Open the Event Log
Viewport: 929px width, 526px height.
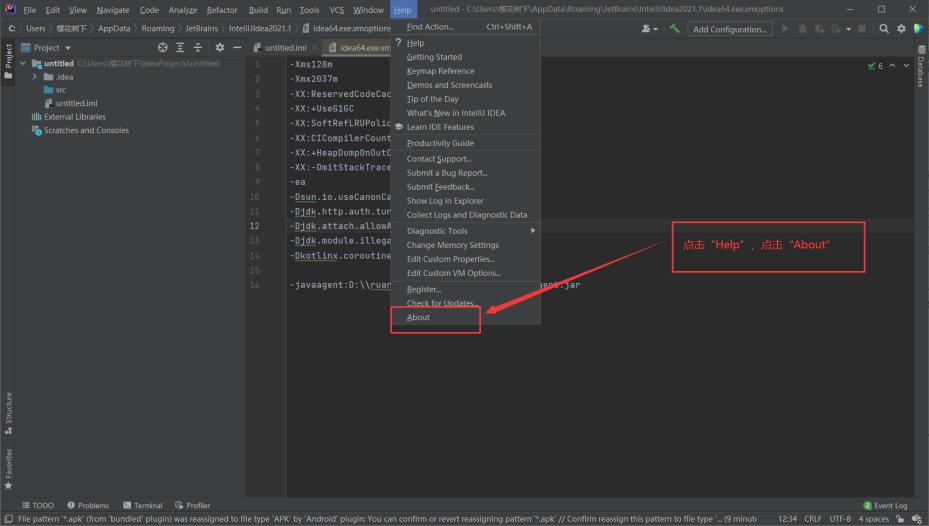pyautogui.click(x=885, y=505)
